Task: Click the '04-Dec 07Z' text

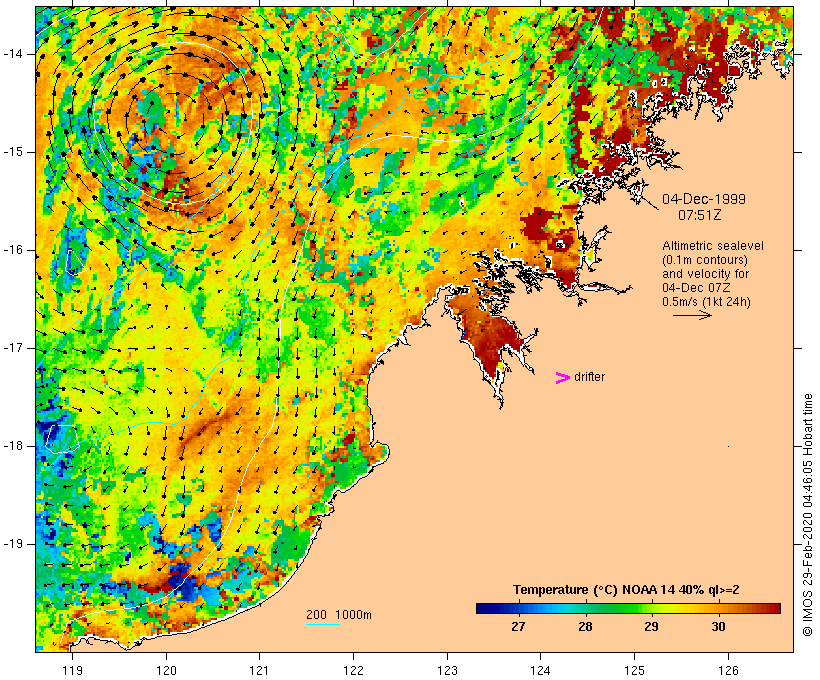Action: (x=696, y=288)
